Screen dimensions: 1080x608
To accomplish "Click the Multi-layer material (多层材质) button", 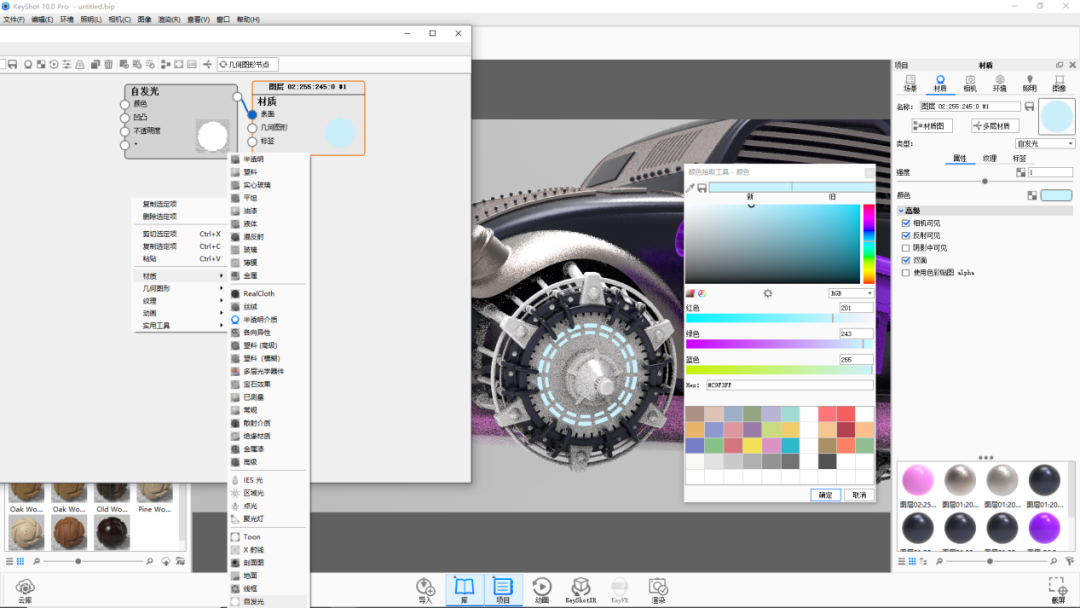I will (995, 126).
